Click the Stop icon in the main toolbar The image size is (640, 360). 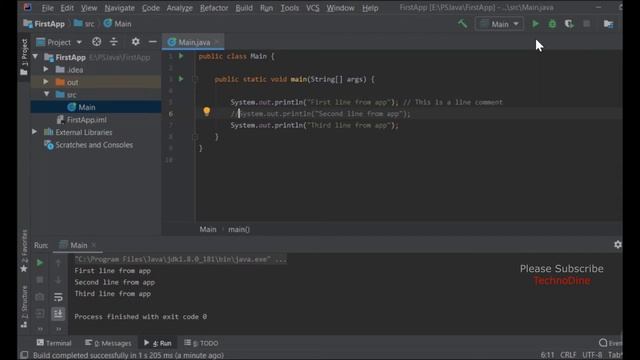pos(587,24)
